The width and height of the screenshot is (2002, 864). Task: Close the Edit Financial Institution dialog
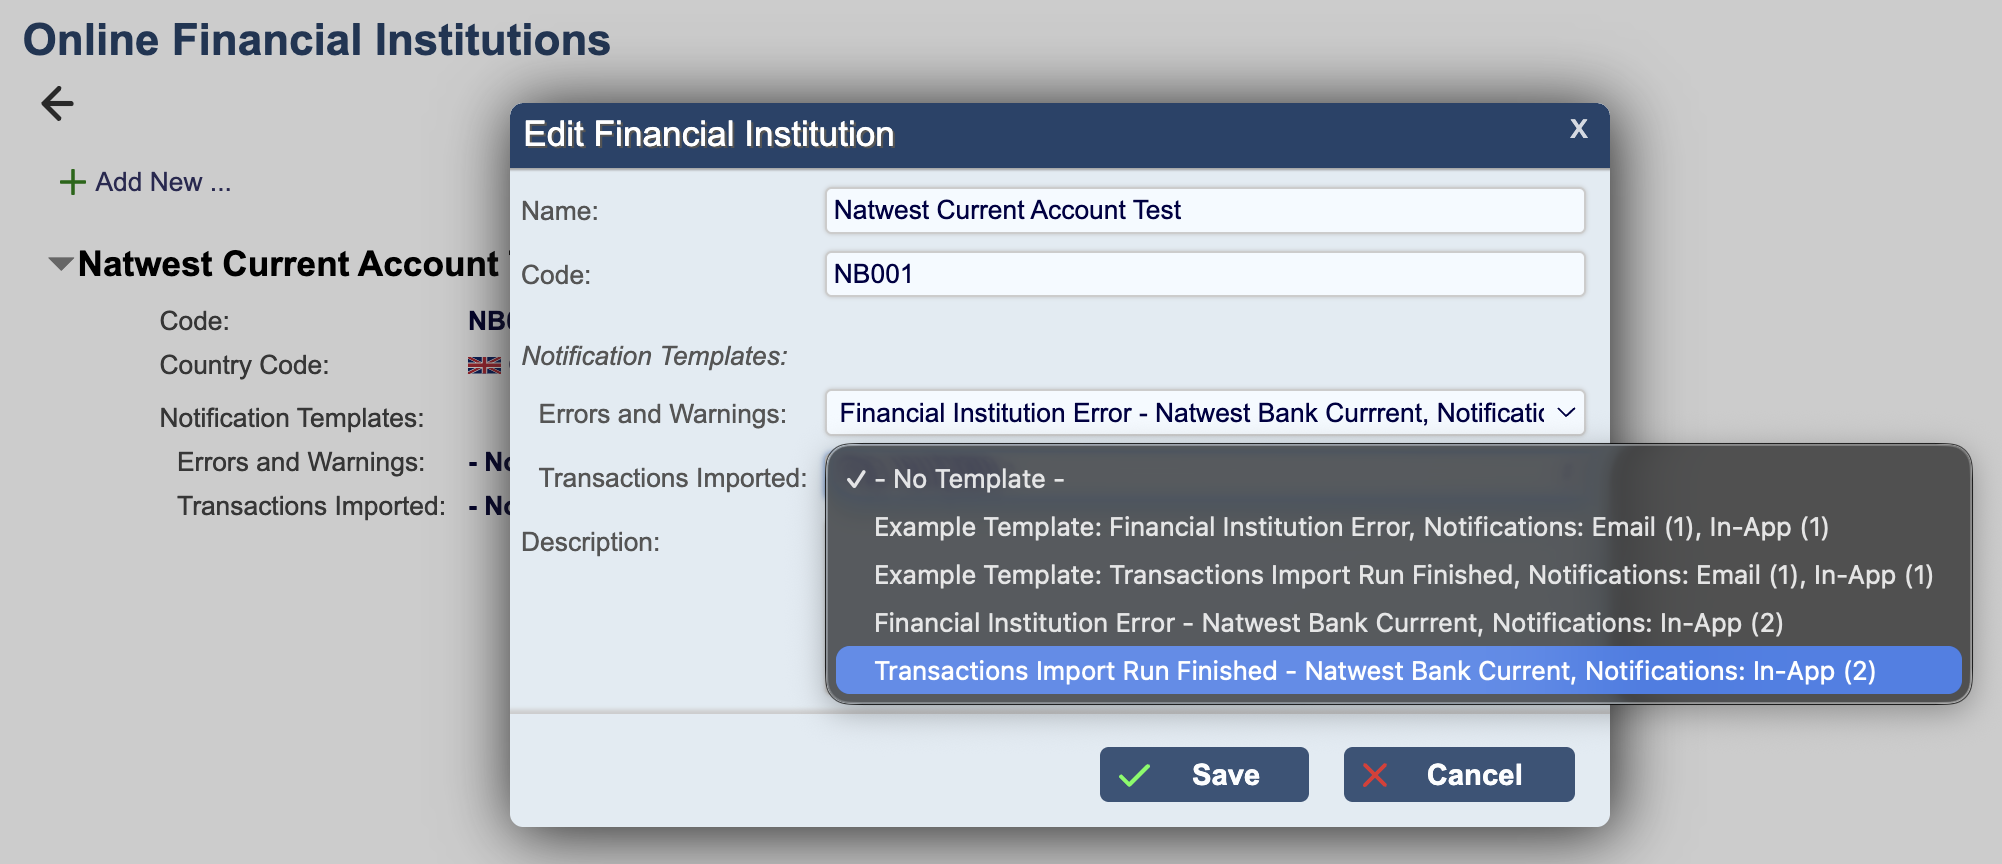(1578, 129)
